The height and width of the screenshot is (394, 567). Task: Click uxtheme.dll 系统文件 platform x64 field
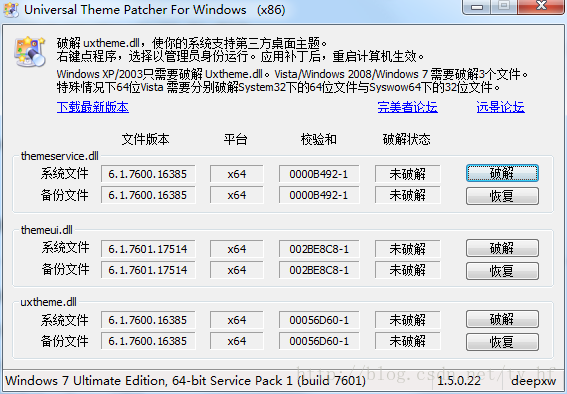[236, 320]
